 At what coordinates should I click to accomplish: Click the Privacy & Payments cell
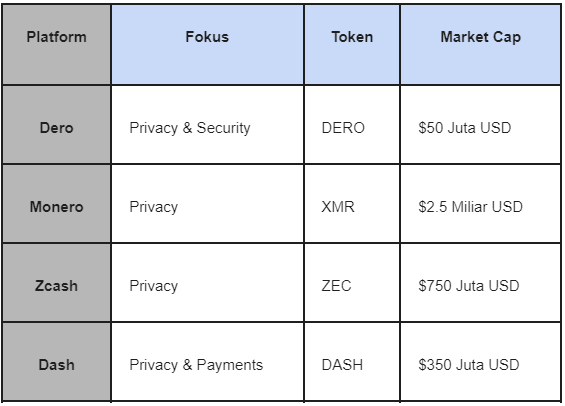tap(207, 362)
